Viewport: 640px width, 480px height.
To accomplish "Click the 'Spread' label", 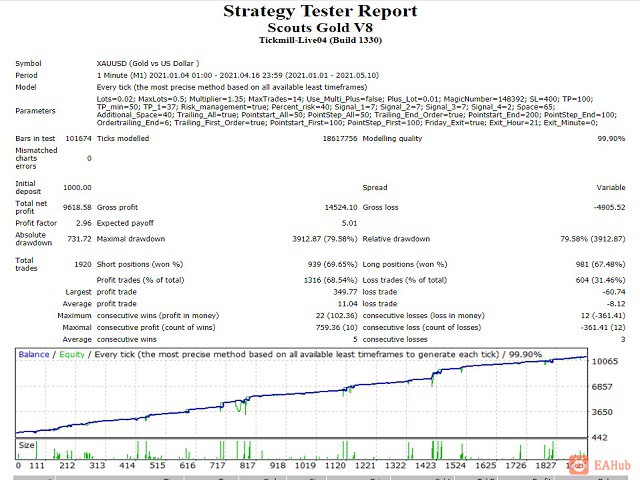I will coord(375,187).
